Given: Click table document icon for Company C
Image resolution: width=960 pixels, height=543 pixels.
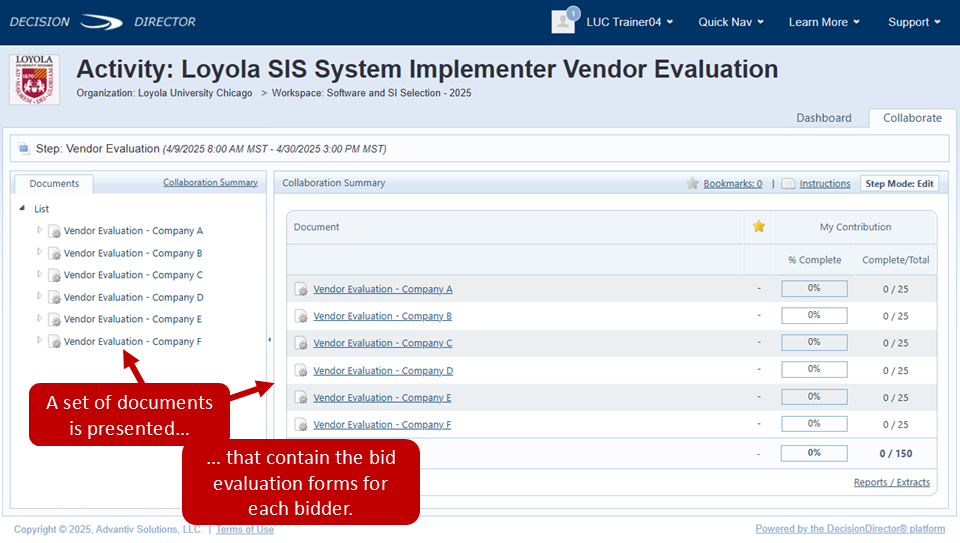Looking at the screenshot, I should [x=301, y=343].
